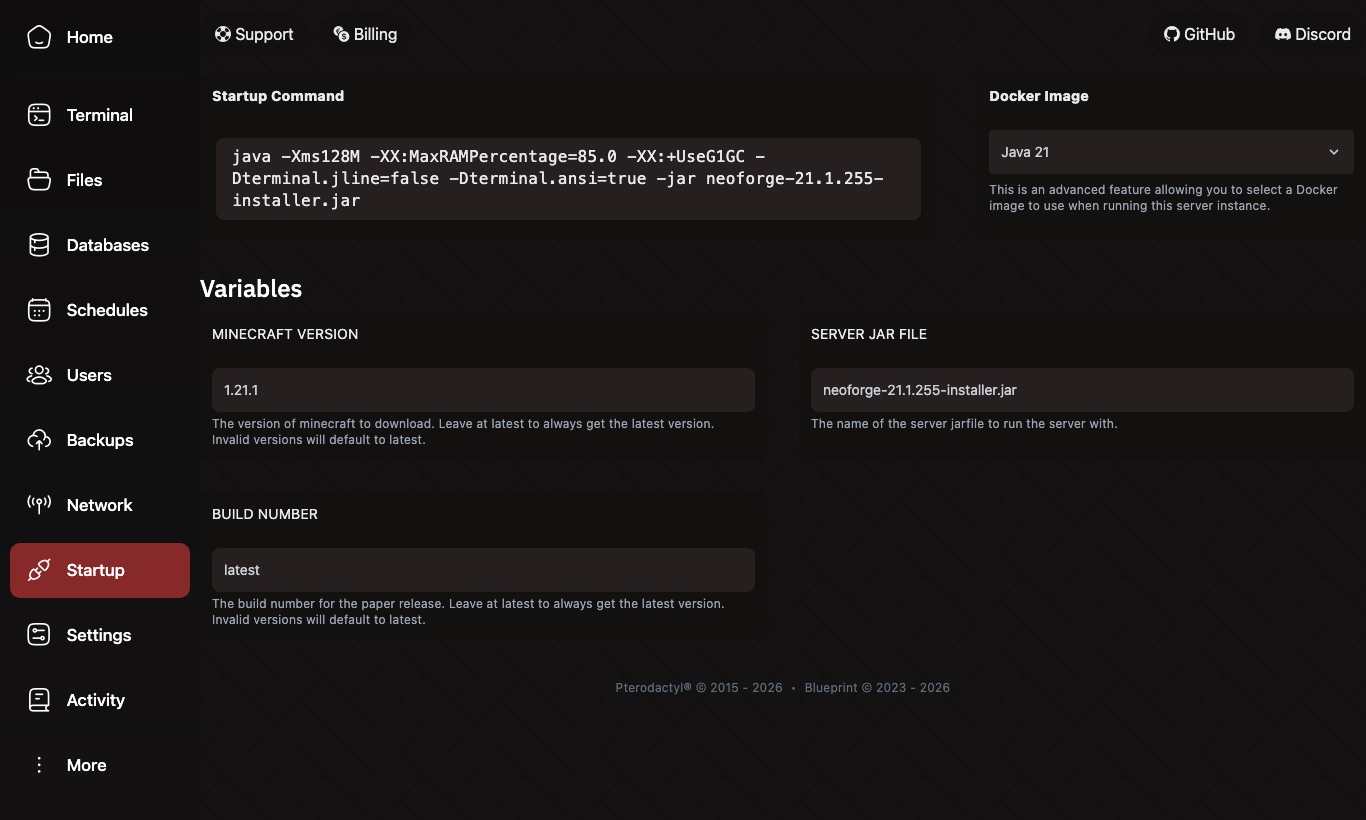Click the Docker Image dropdown chevron
1366x820 pixels.
[x=1334, y=152]
